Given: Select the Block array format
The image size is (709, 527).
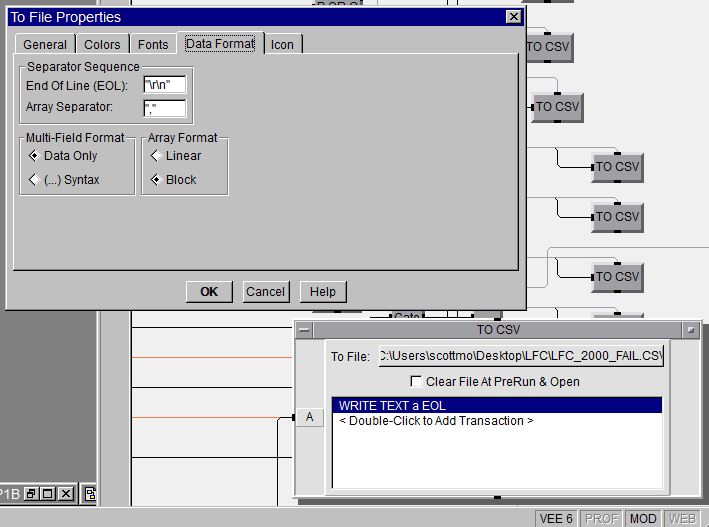Looking at the screenshot, I should (x=156, y=180).
